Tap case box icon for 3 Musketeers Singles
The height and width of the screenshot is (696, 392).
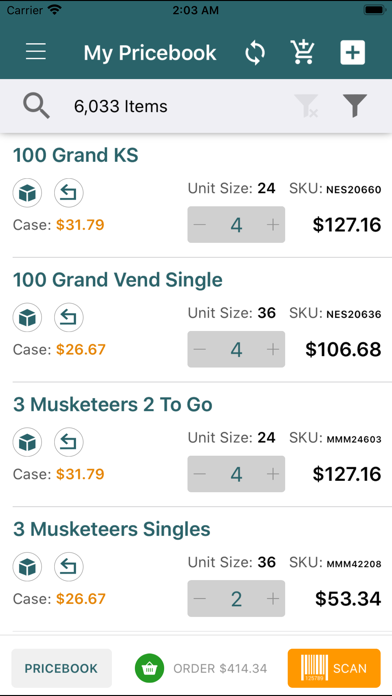[27, 567]
